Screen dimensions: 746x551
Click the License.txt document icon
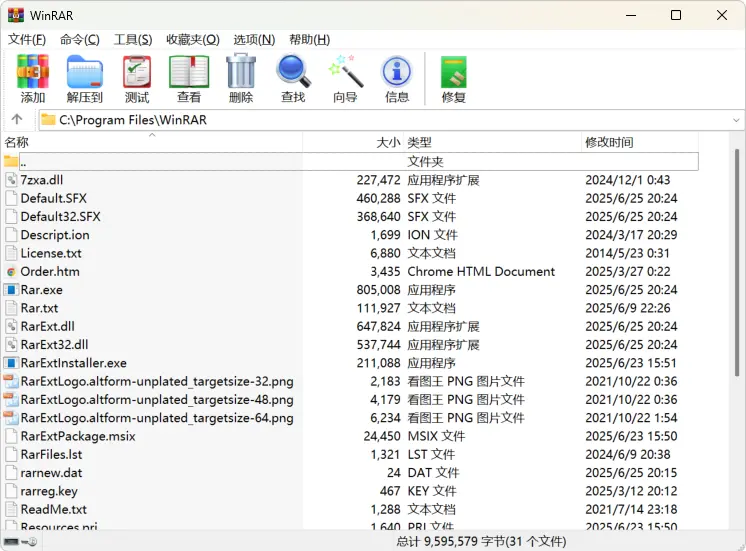11,253
